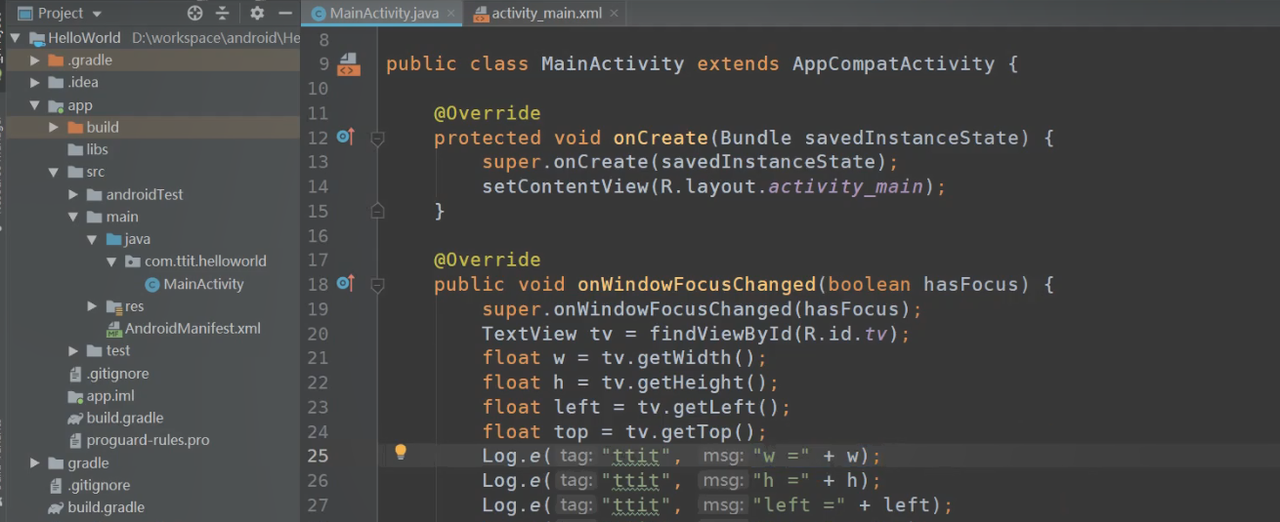The width and height of the screenshot is (1280, 522).
Task: Fold the onCreate method at line 12
Action: pos(377,139)
